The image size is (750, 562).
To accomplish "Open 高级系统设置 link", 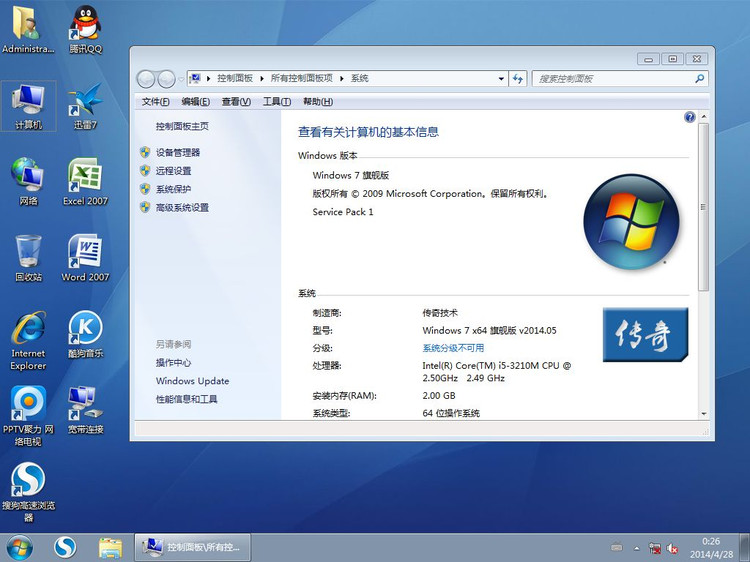I will 182,207.
